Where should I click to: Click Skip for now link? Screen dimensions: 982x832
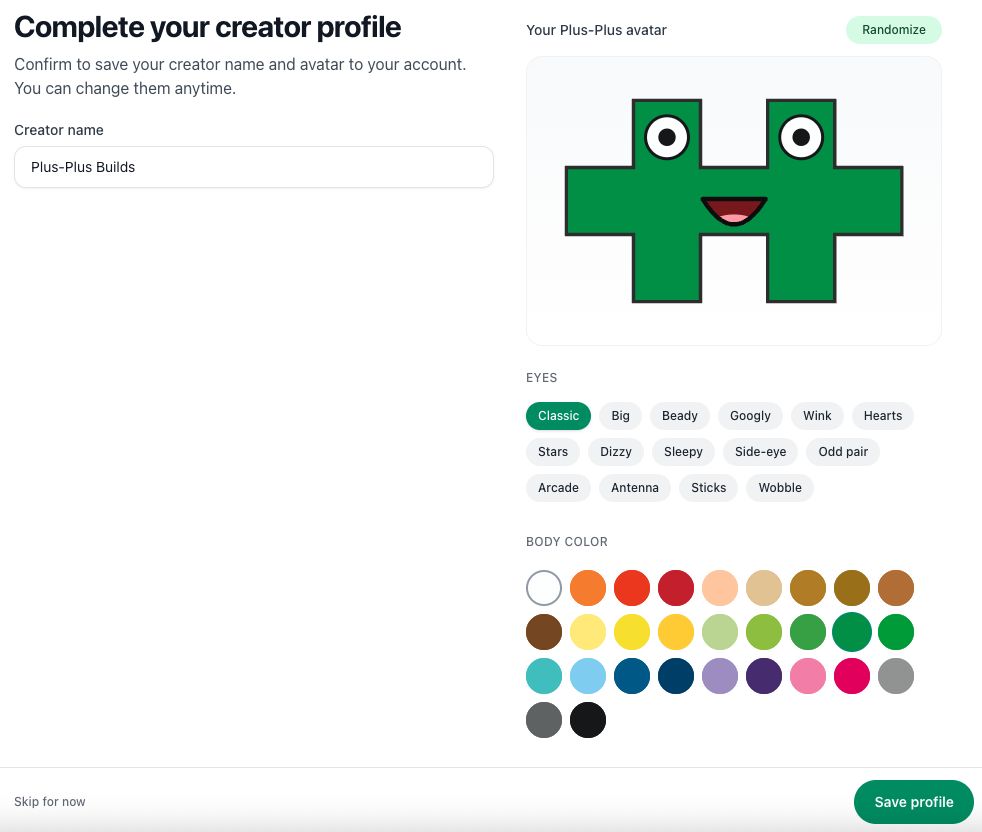pos(49,802)
